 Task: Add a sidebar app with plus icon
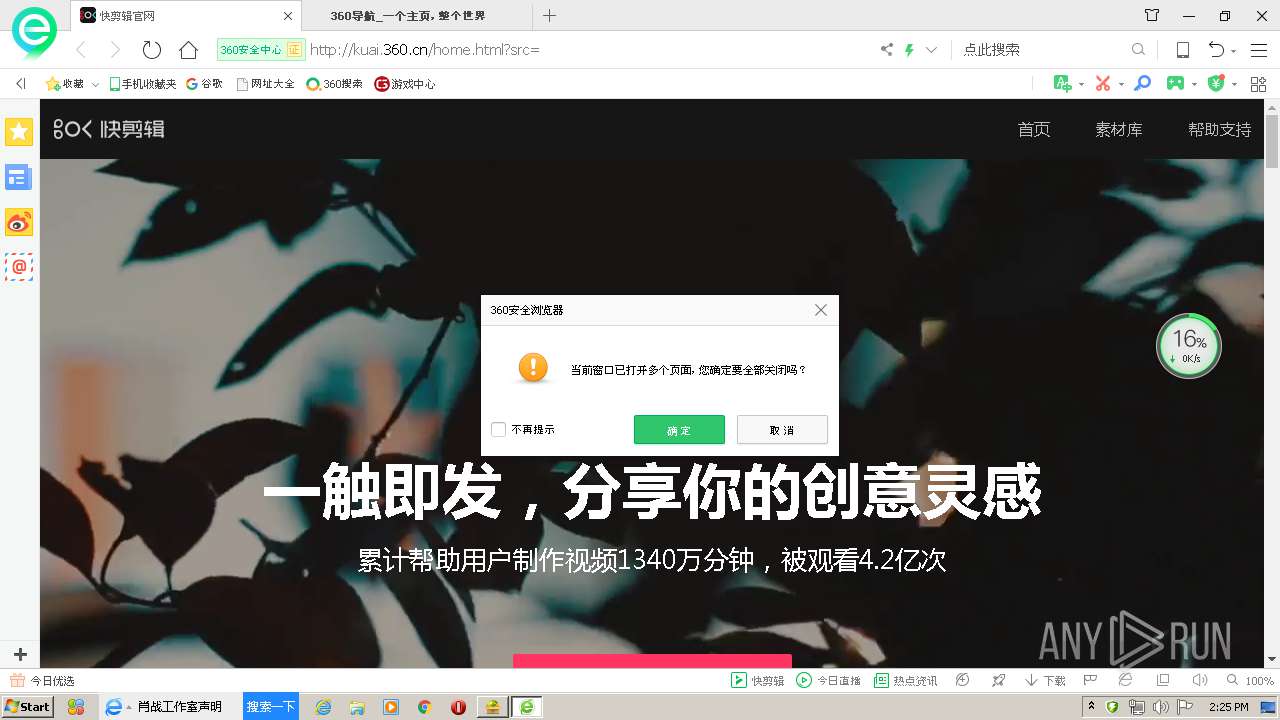tap(20, 655)
